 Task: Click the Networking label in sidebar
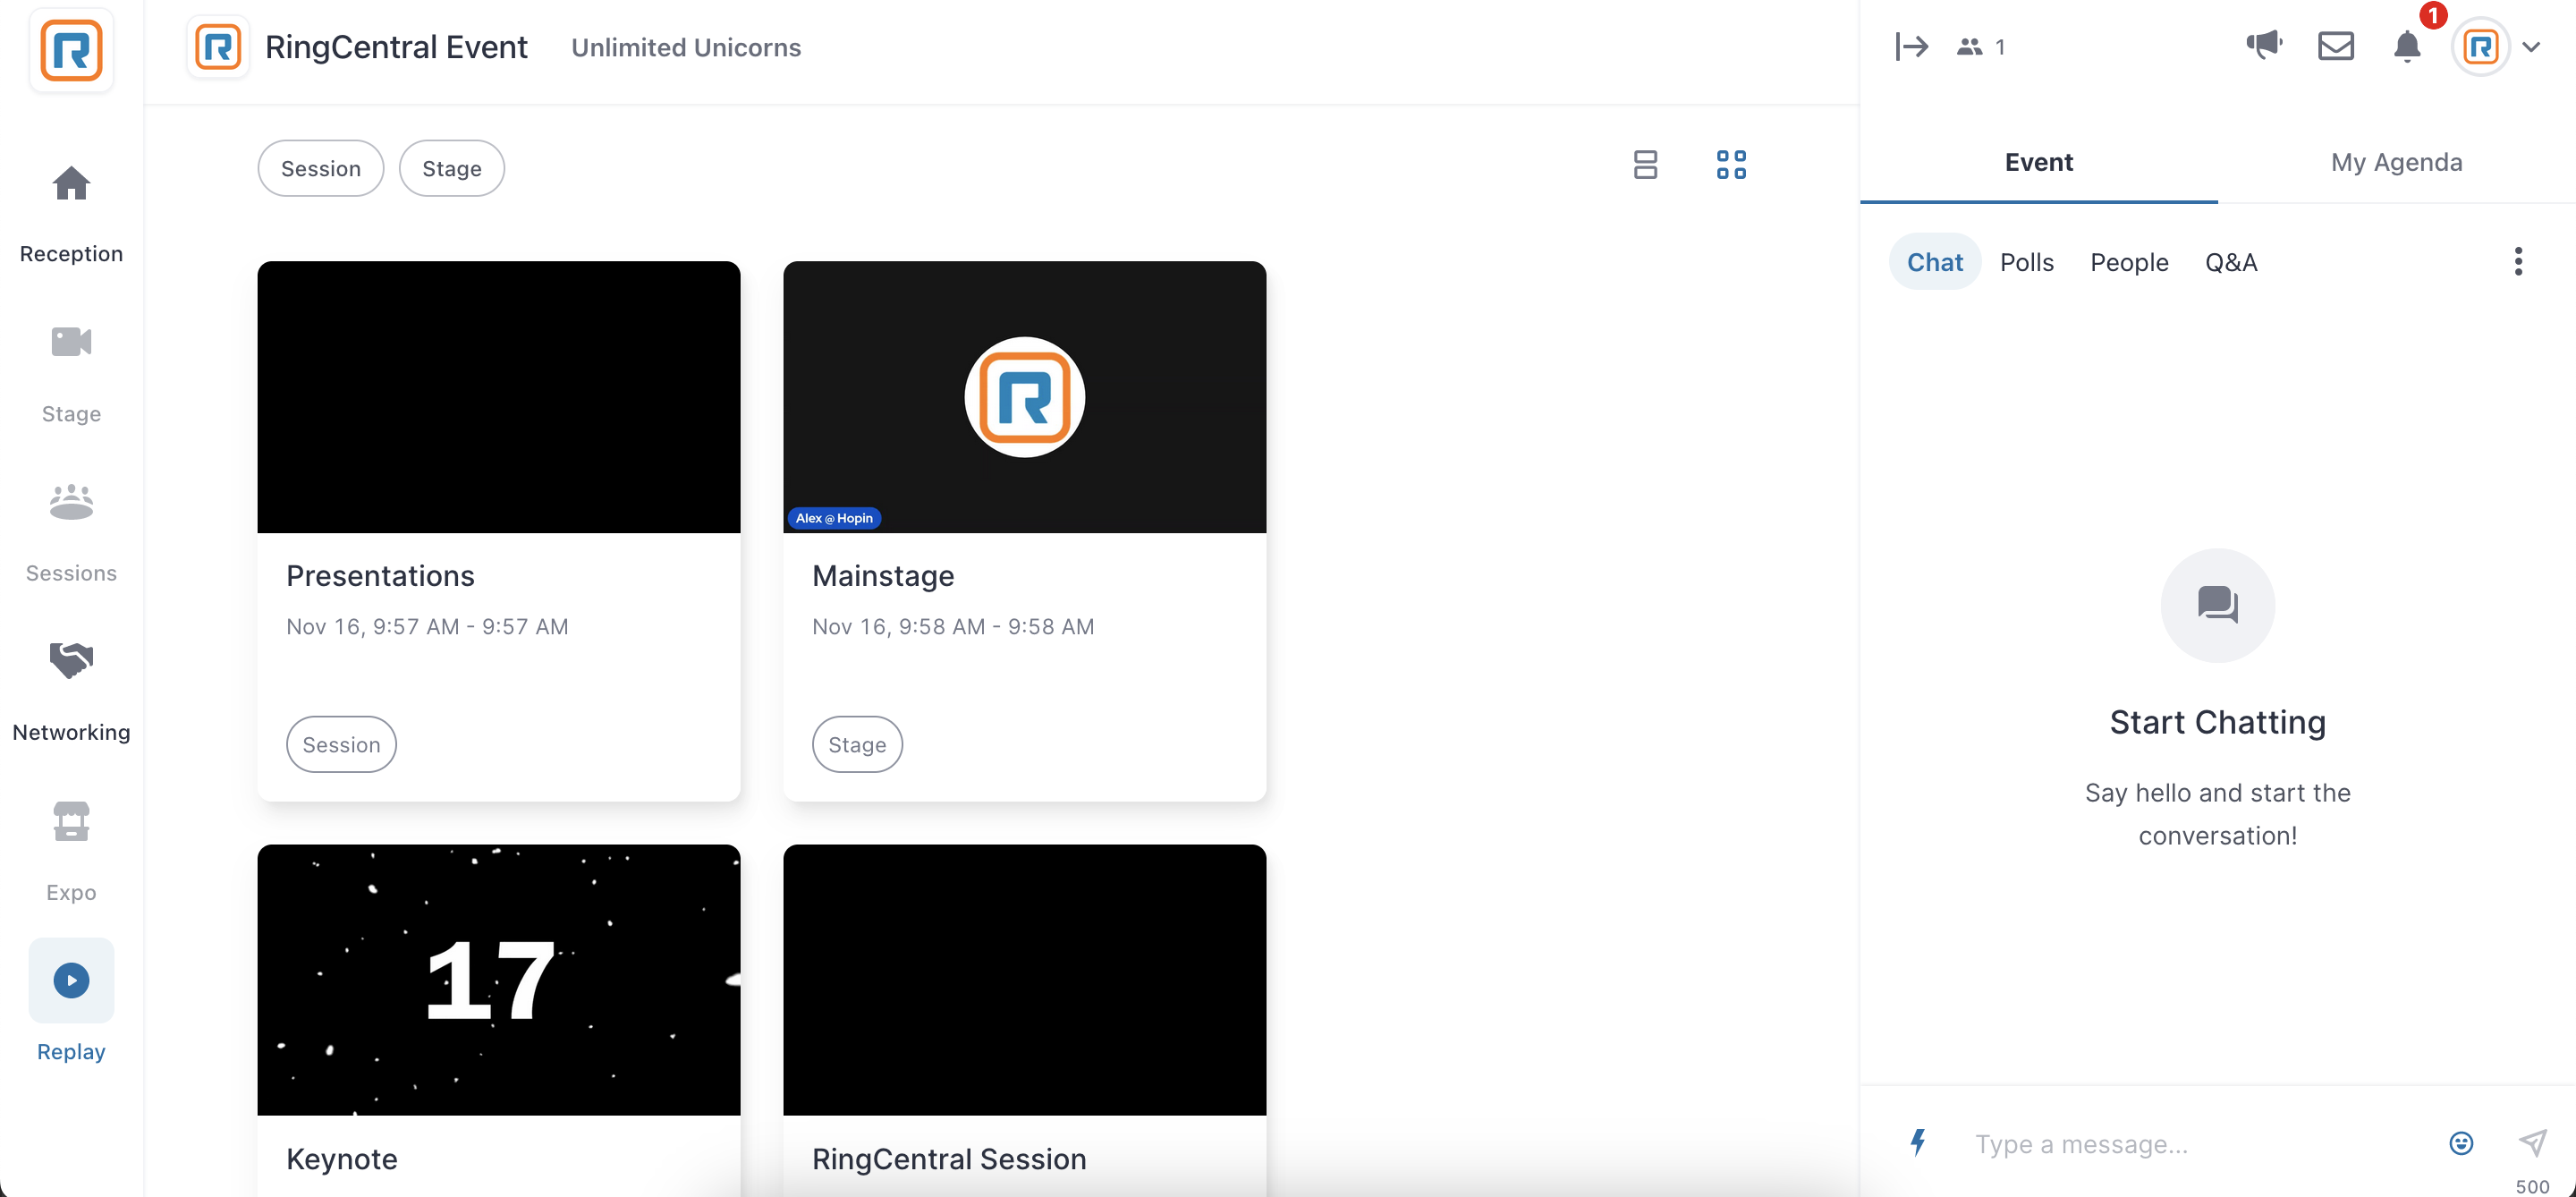click(x=71, y=732)
